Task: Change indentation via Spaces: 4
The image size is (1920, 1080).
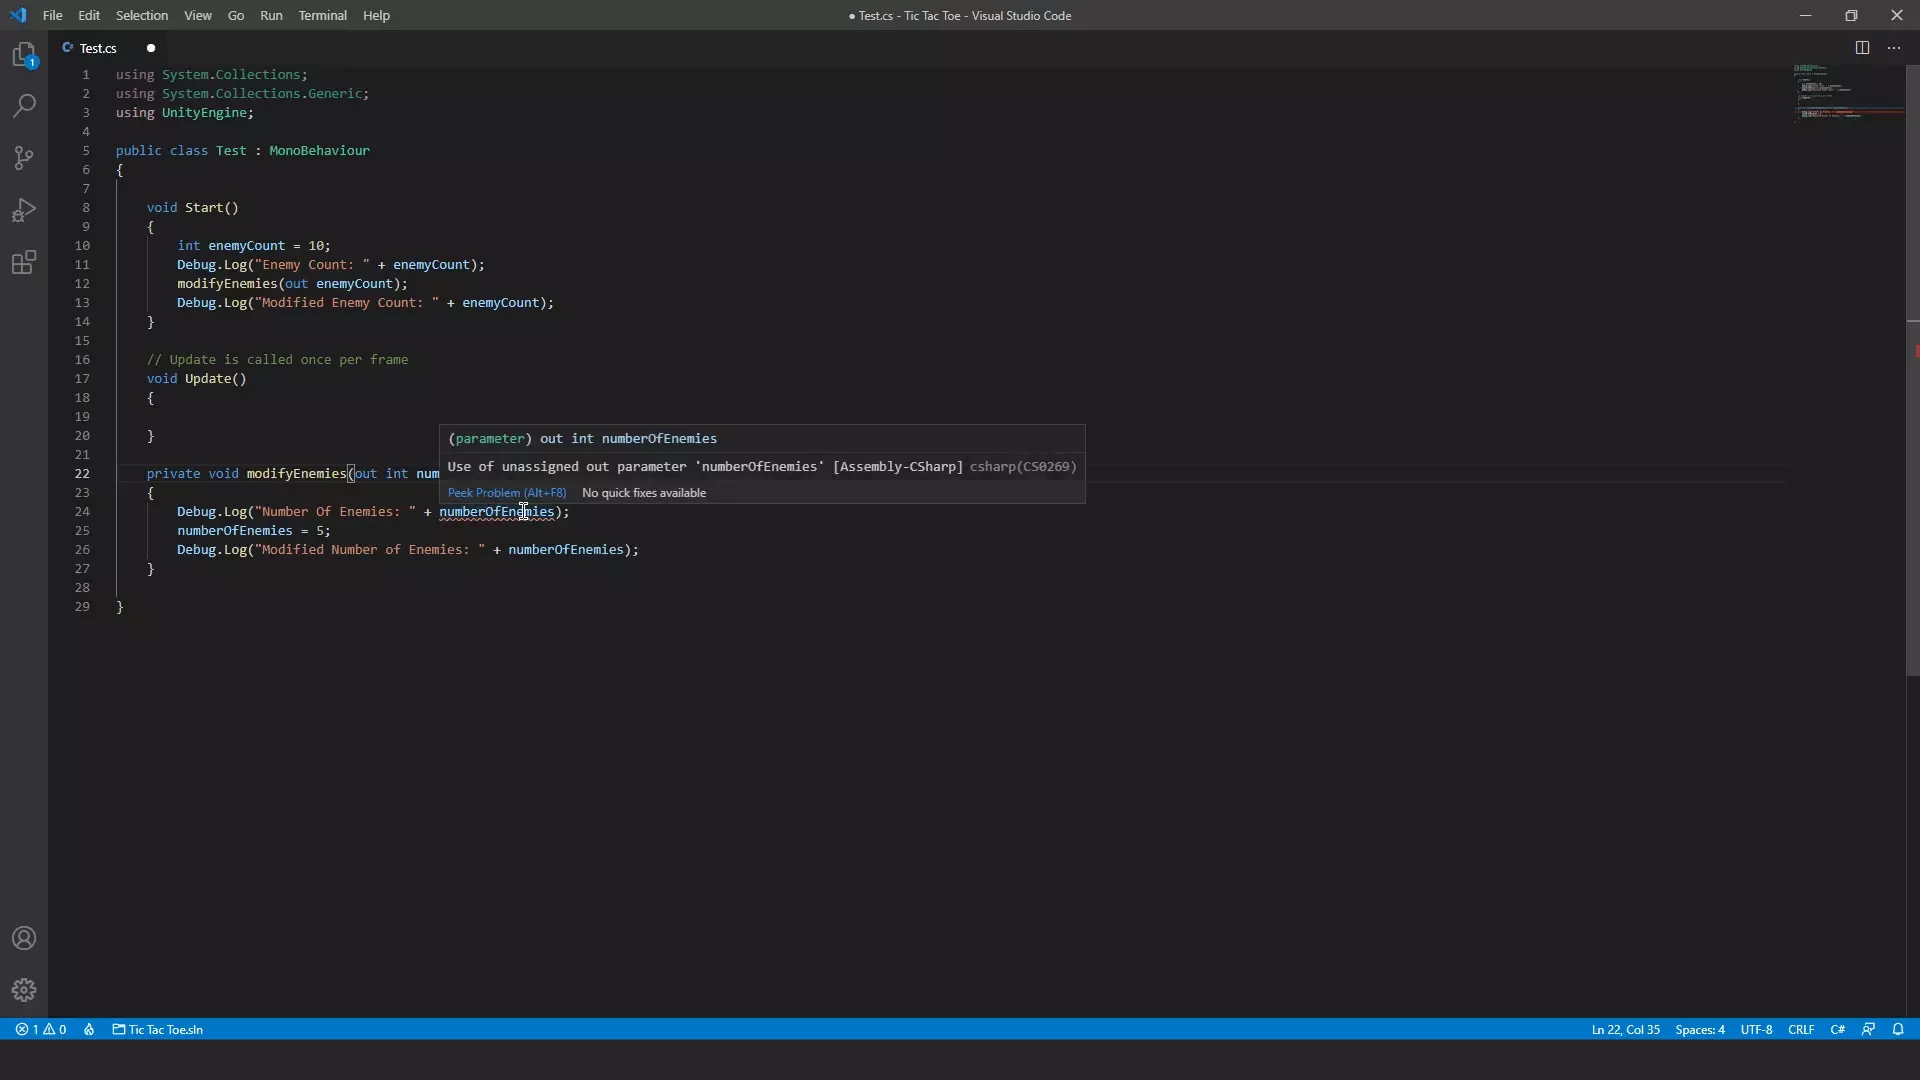Action: tap(1700, 1029)
